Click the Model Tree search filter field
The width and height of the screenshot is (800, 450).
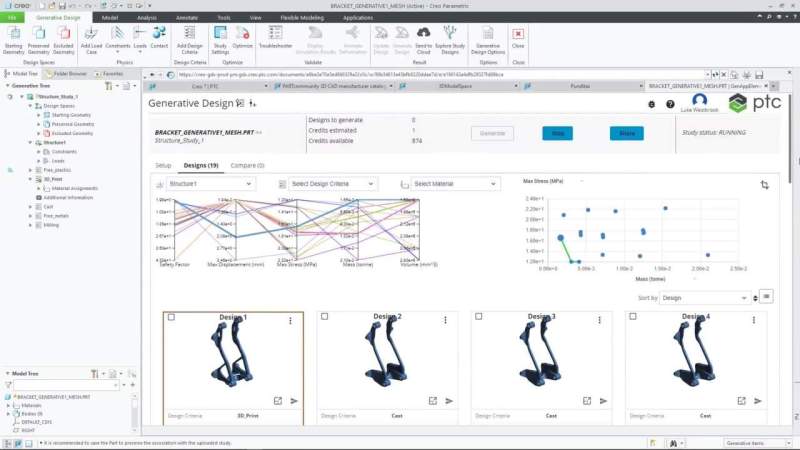tap(66, 385)
